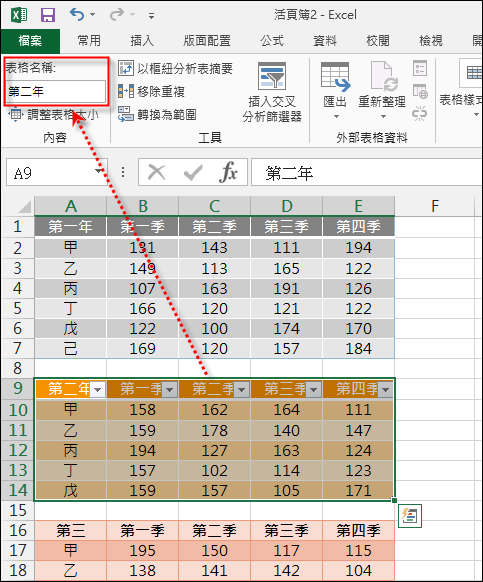
Task: Cancel formula entry with the X icon
Action: click(156, 173)
